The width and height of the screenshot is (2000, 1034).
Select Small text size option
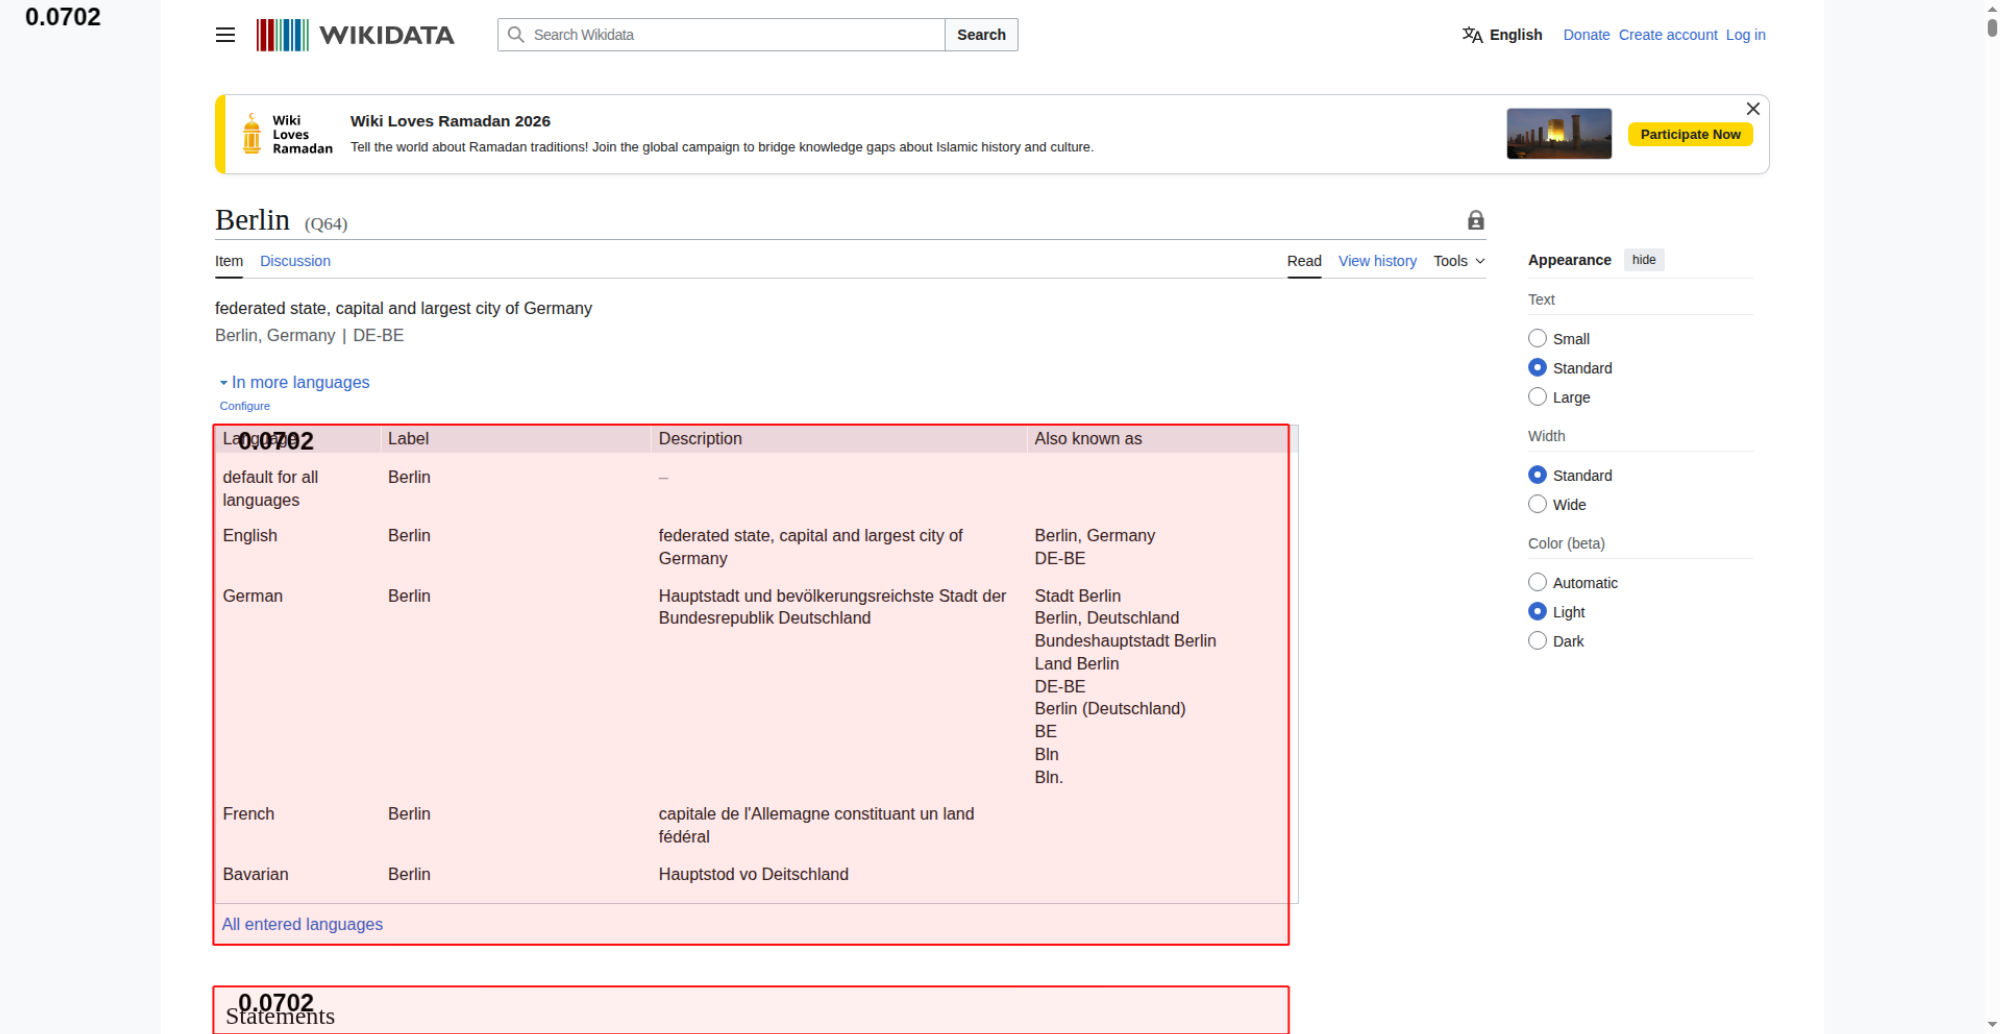[x=1537, y=339]
